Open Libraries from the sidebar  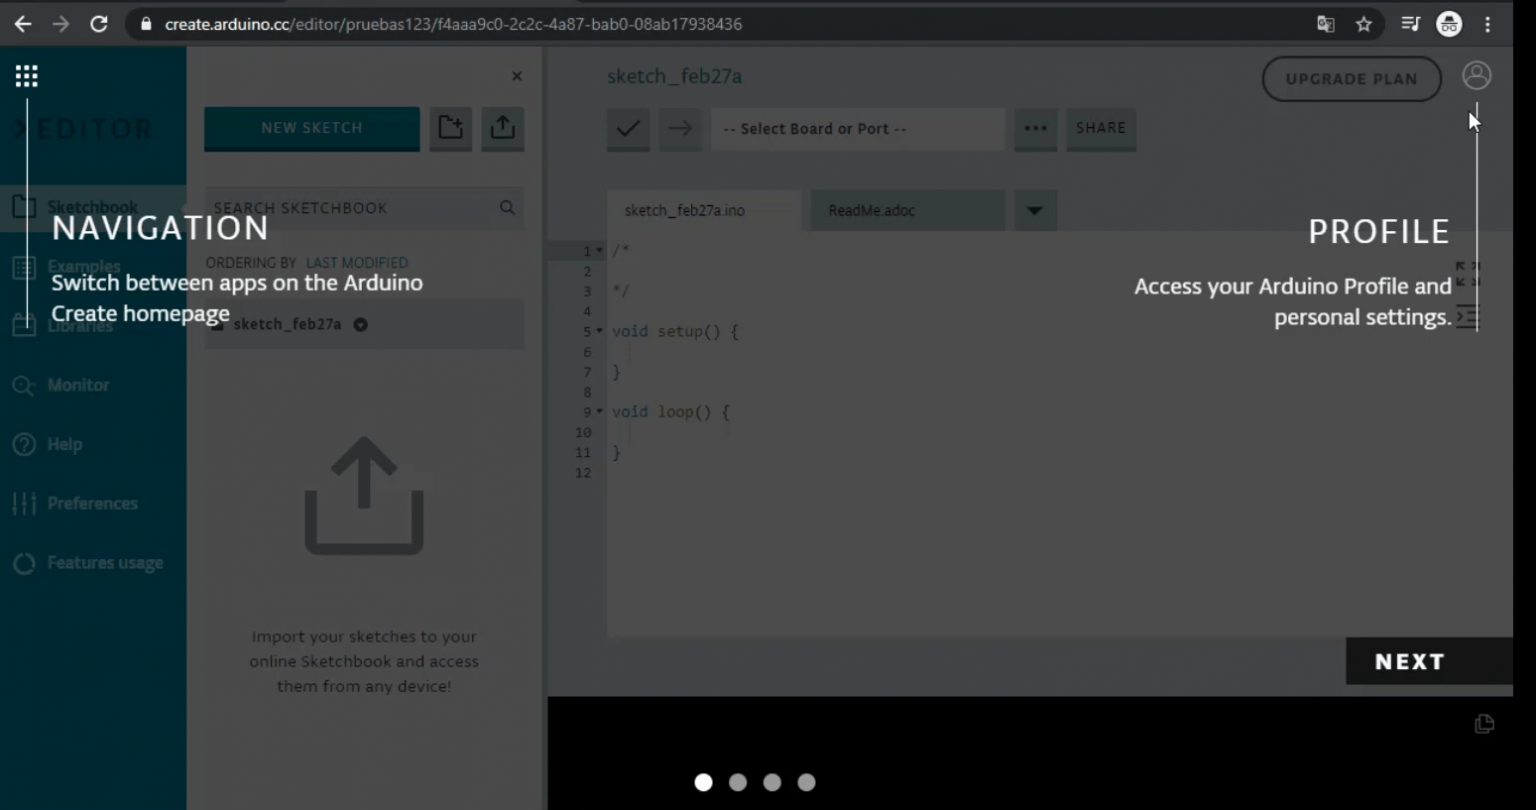click(24, 325)
